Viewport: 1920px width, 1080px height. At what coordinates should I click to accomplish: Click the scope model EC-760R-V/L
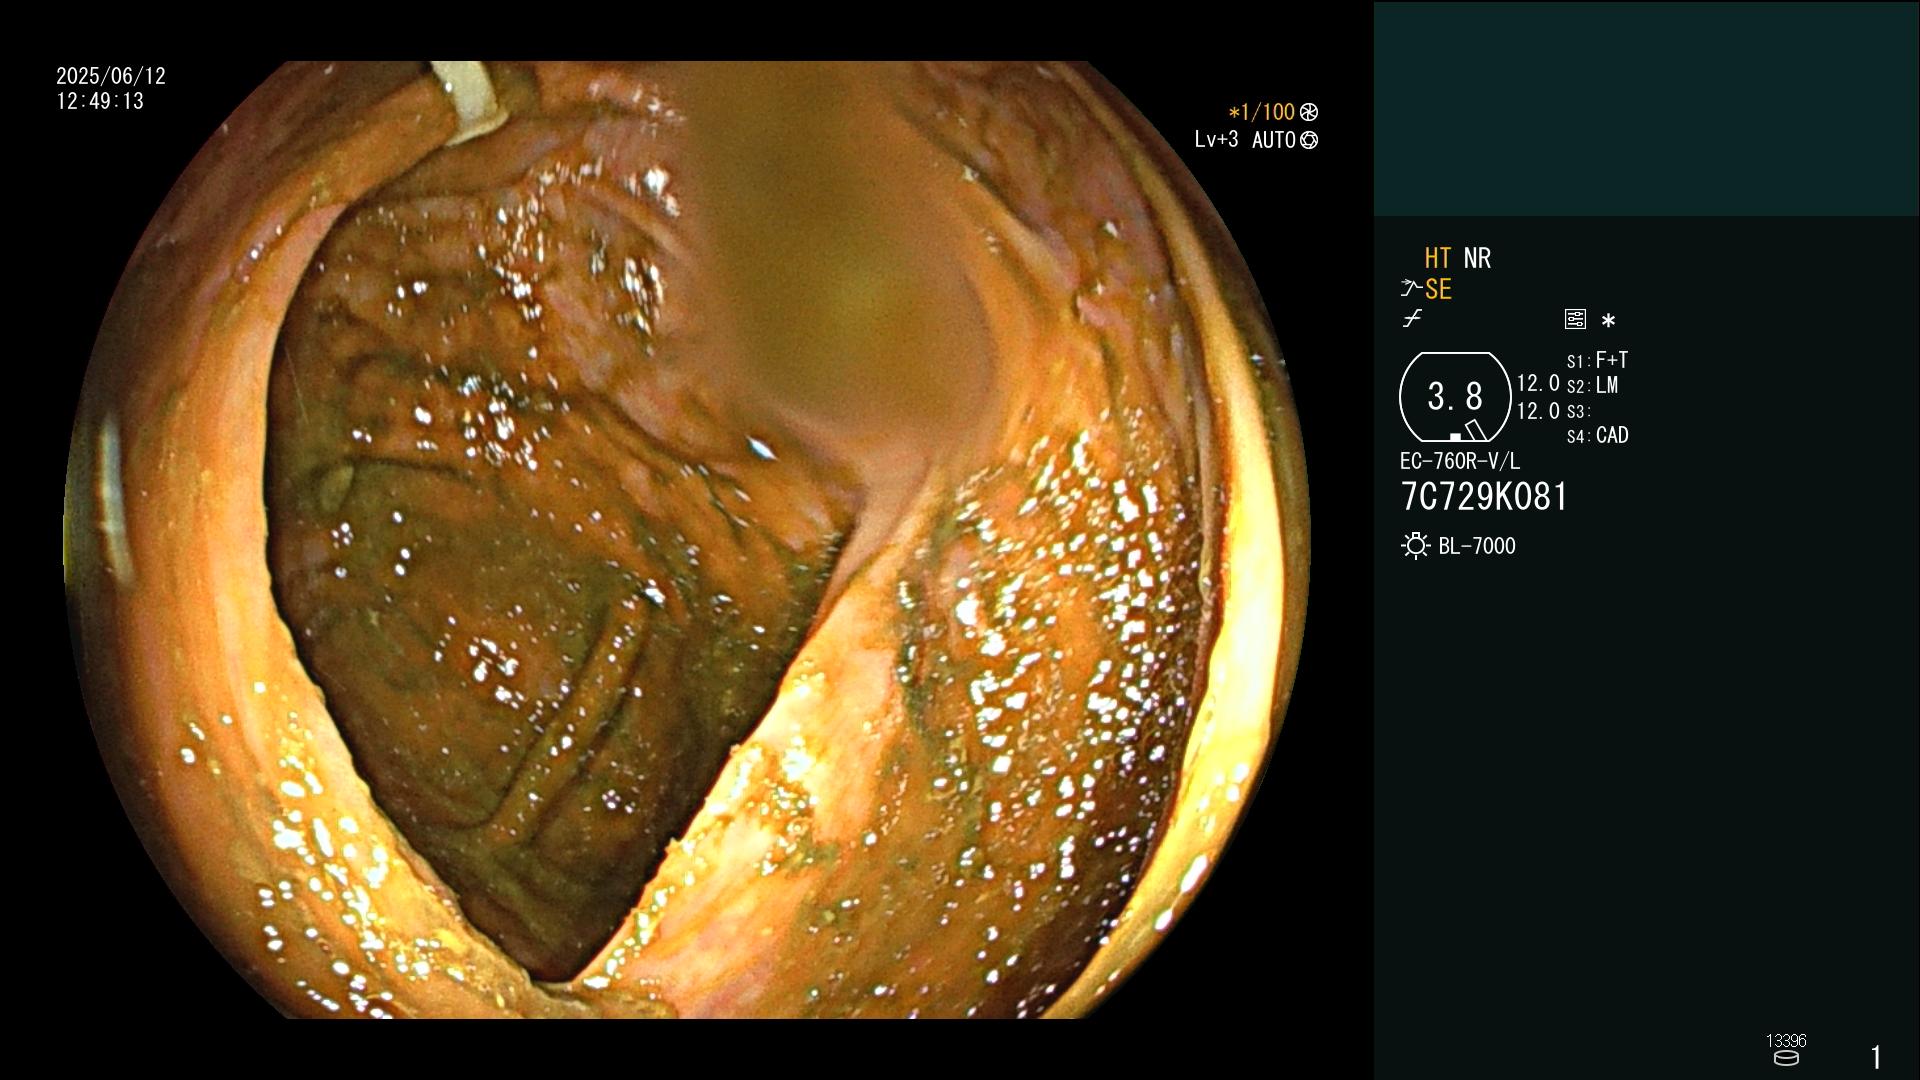(1460, 461)
